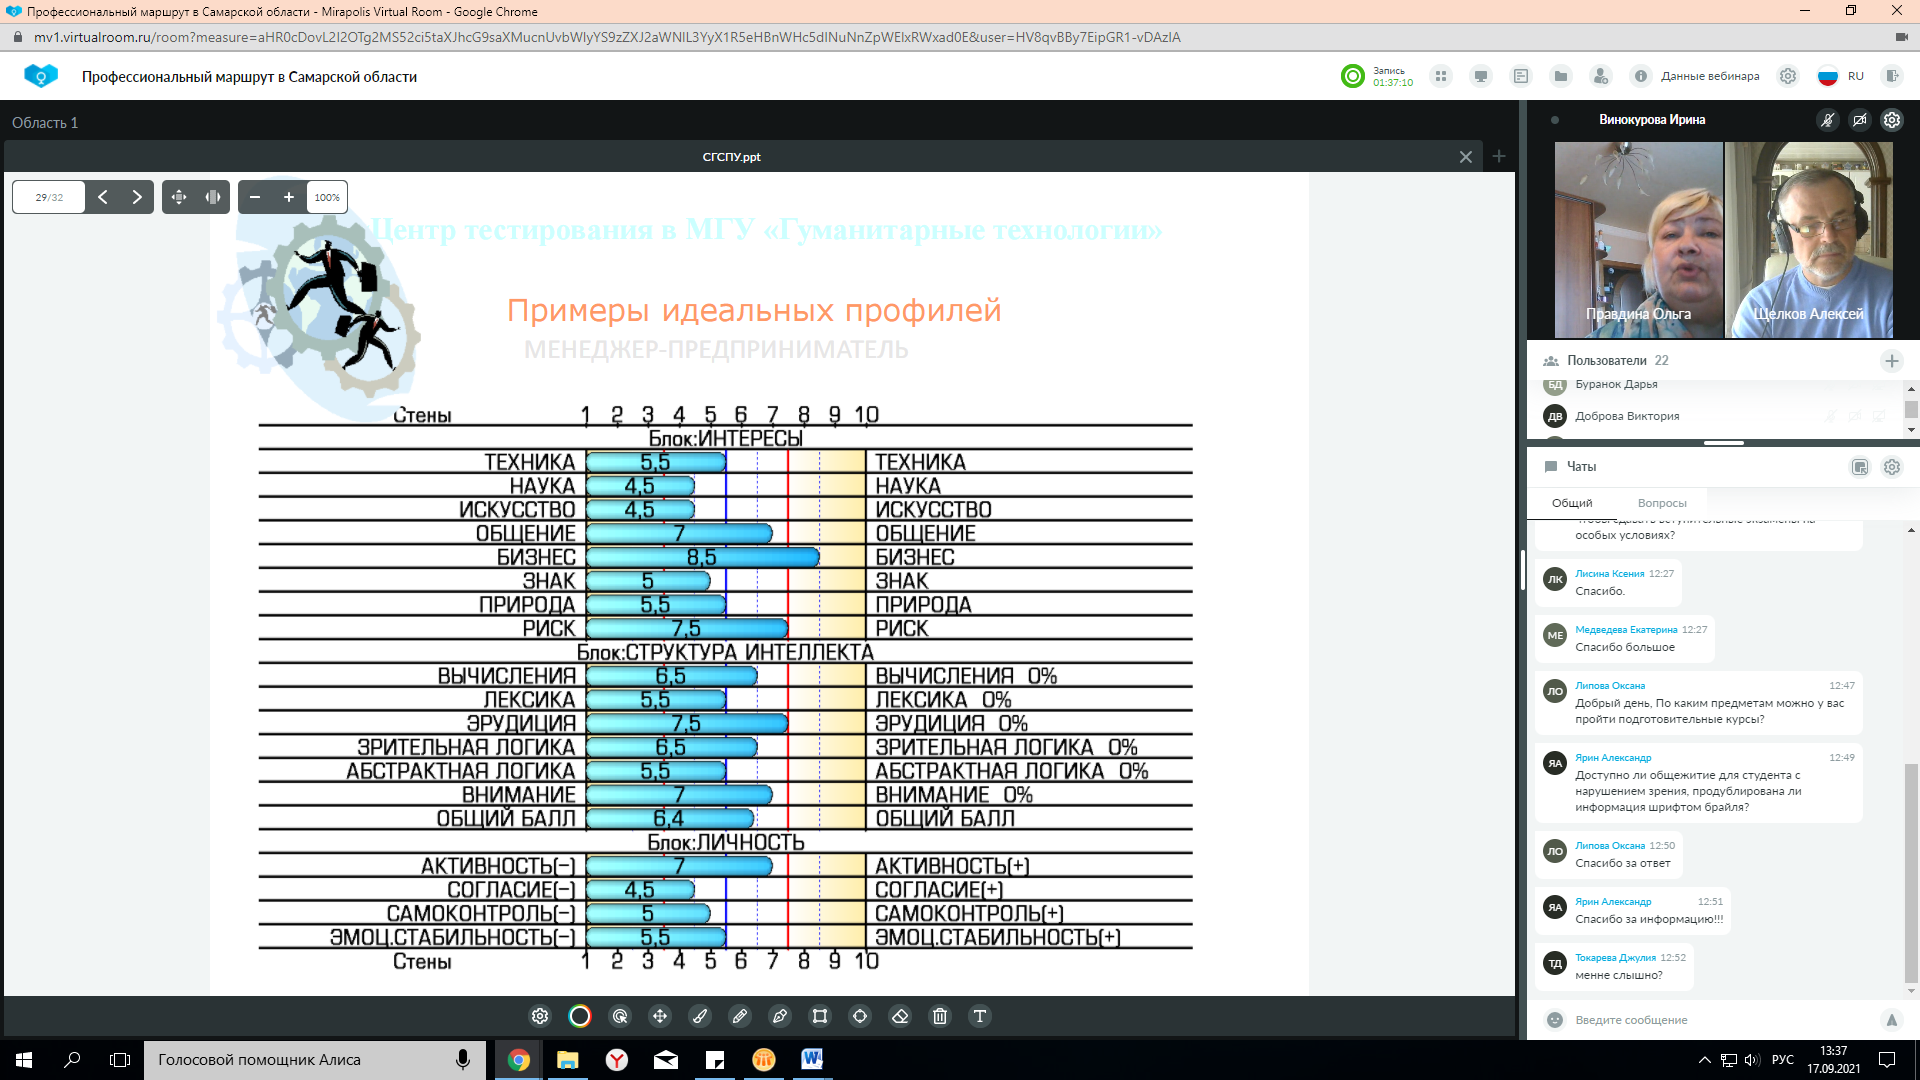Screen dimensions: 1920x1080
Task: Click Токарева Джулия name in chat
Action: (1616, 958)
